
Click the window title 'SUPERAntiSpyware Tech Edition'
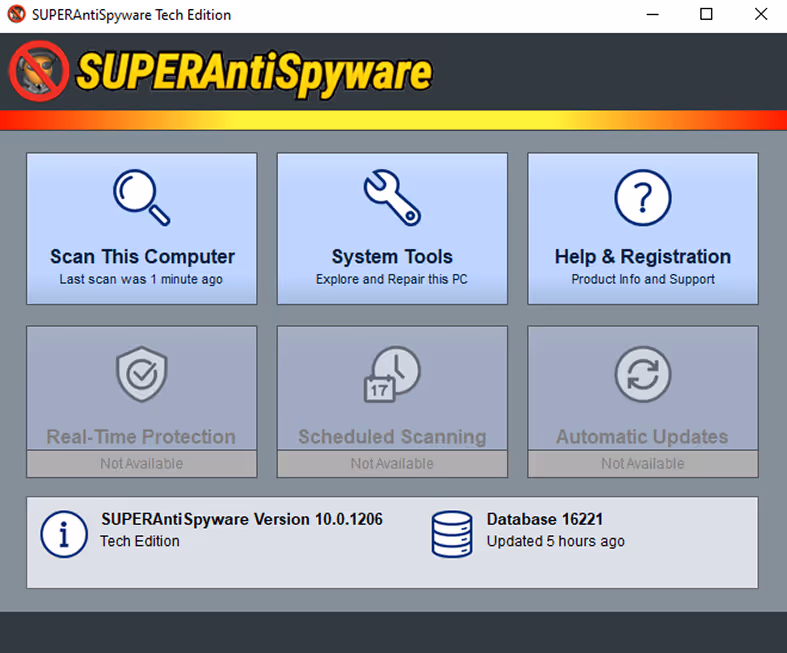coord(132,15)
